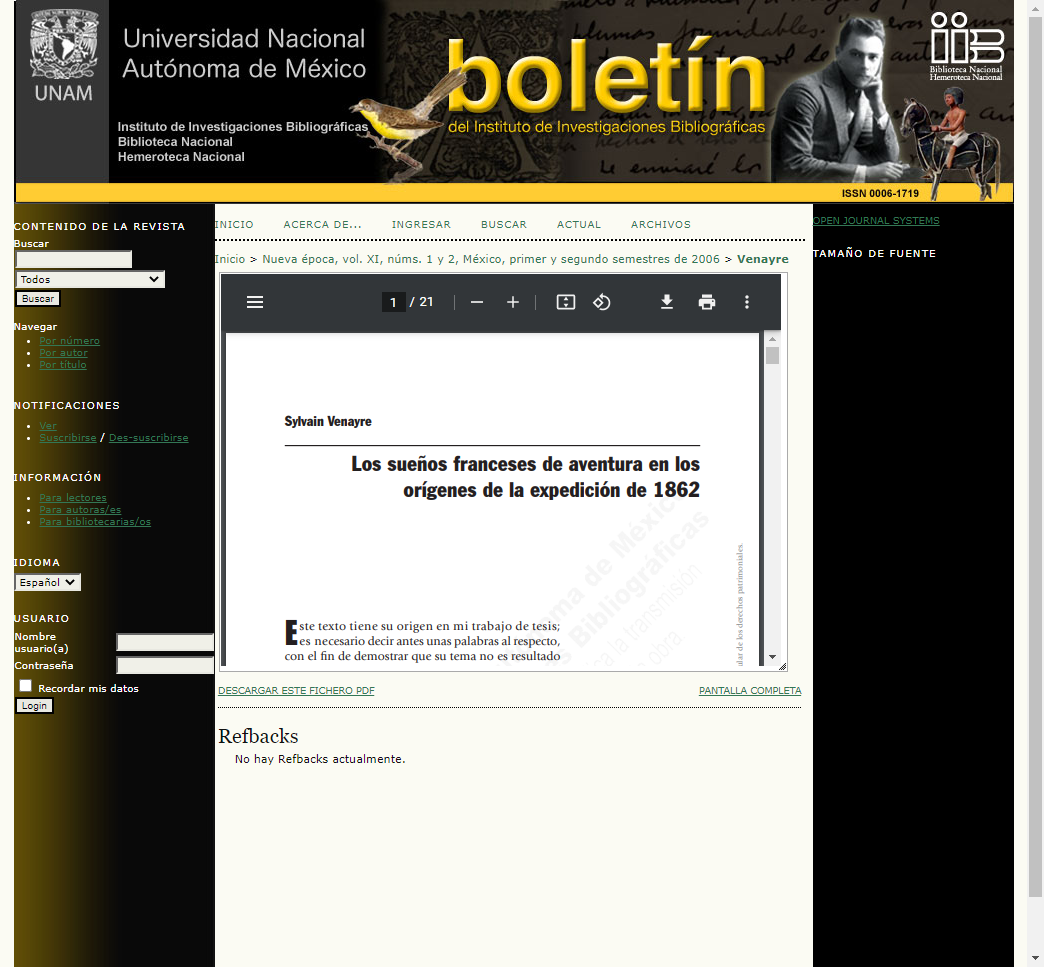Viewport: 1044px width, 967px height.
Task: Click the boletín banner title
Action: click(606, 77)
